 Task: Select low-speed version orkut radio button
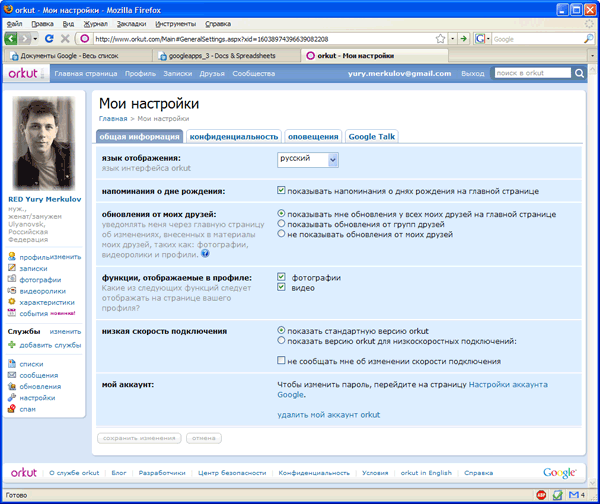(281, 340)
